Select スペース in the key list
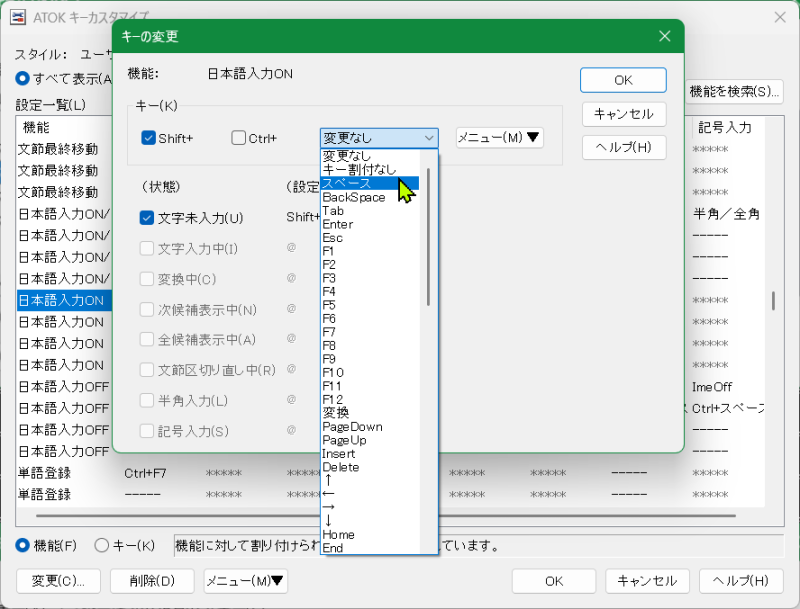800x609 pixels. tap(370, 183)
